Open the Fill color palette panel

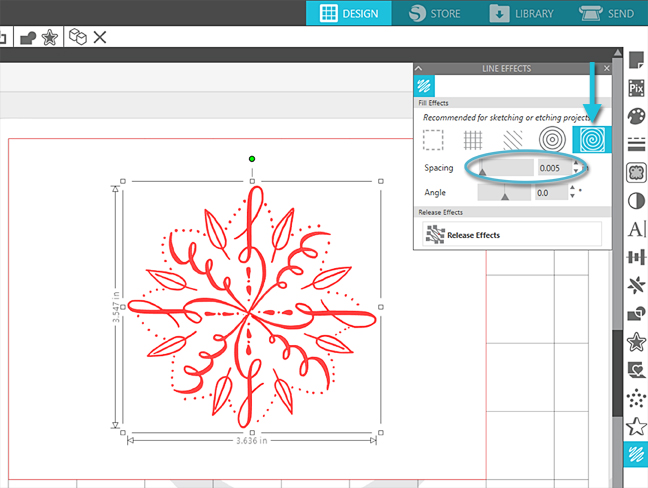pos(636,116)
